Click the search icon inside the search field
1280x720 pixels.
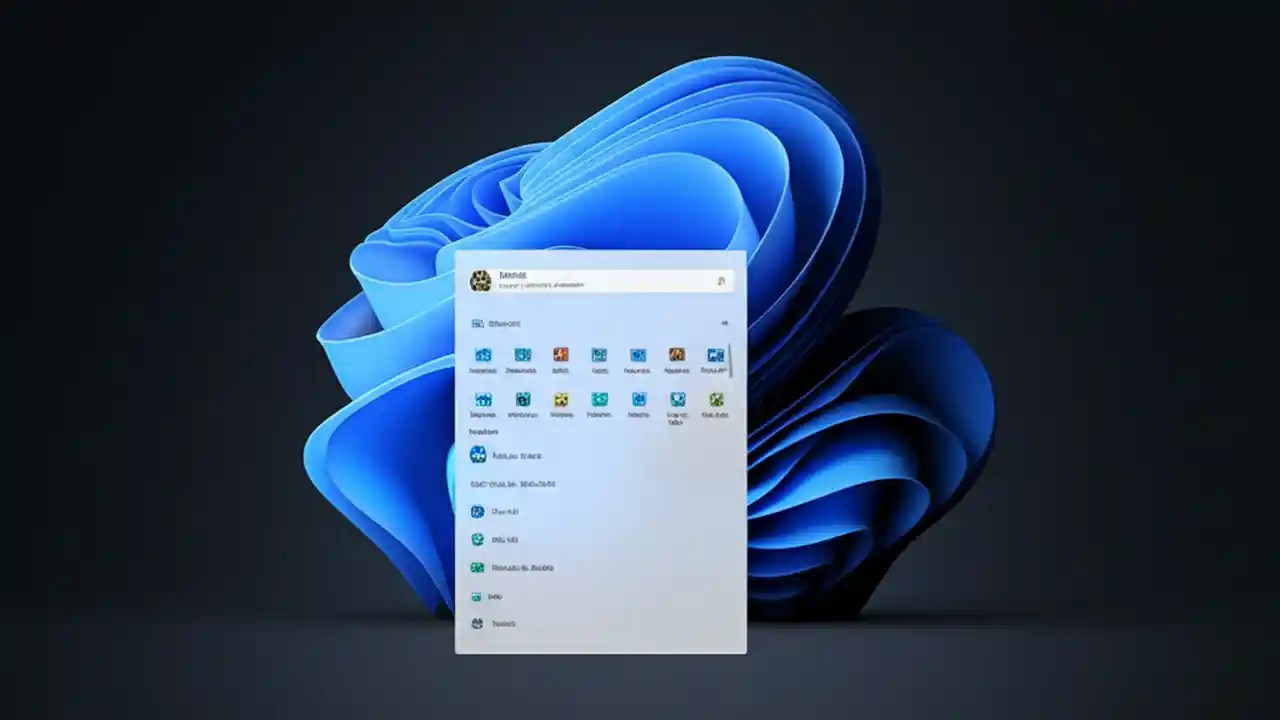[723, 282]
